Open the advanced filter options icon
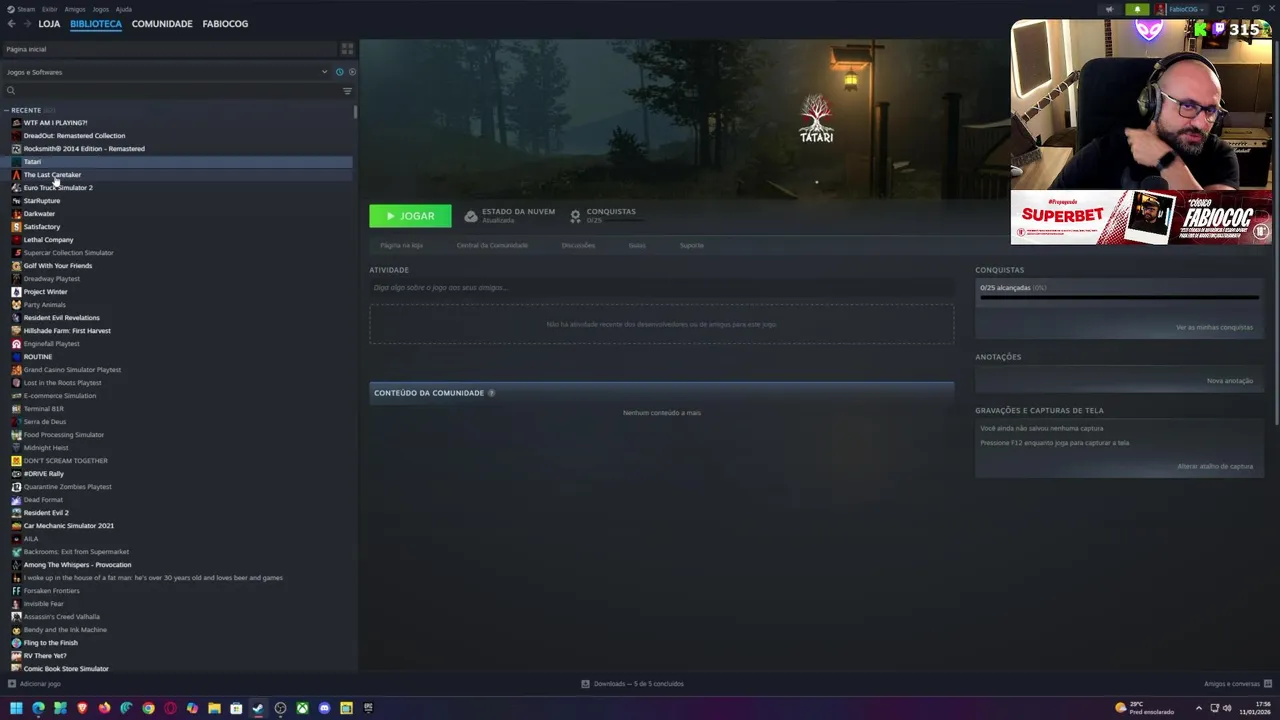The width and height of the screenshot is (1280, 720). pos(347,91)
